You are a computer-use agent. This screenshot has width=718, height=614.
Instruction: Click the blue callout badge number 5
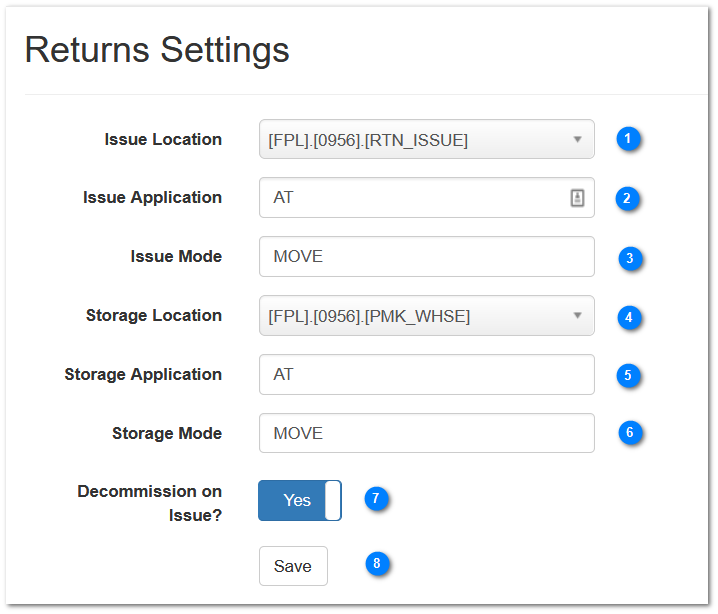628,375
